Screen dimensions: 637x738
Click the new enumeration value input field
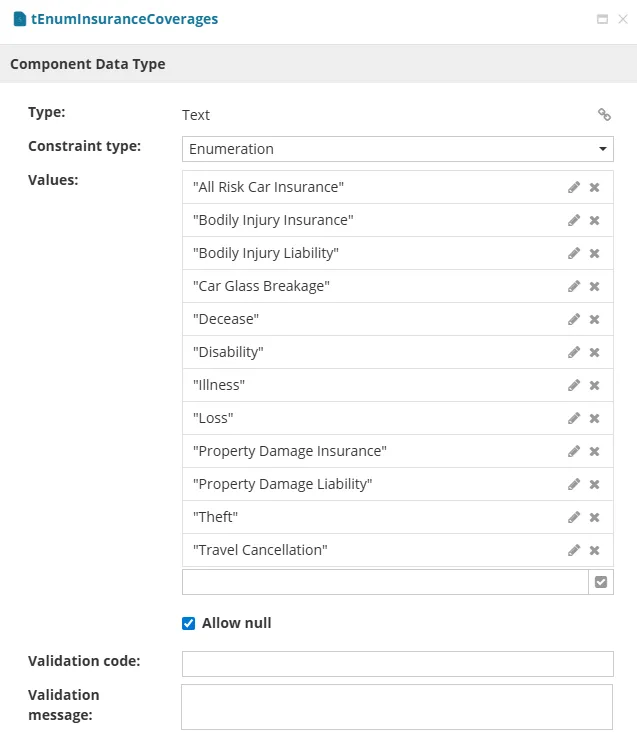(385, 582)
